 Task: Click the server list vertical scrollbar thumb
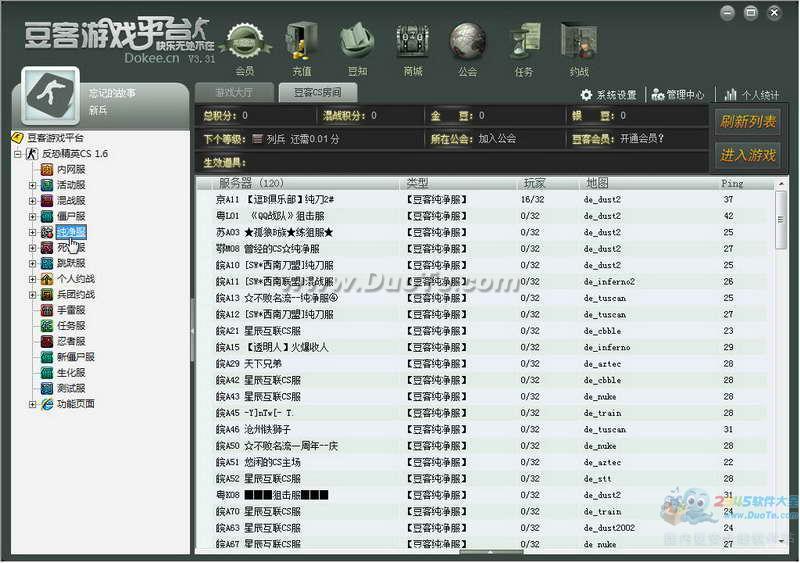[781, 220]
